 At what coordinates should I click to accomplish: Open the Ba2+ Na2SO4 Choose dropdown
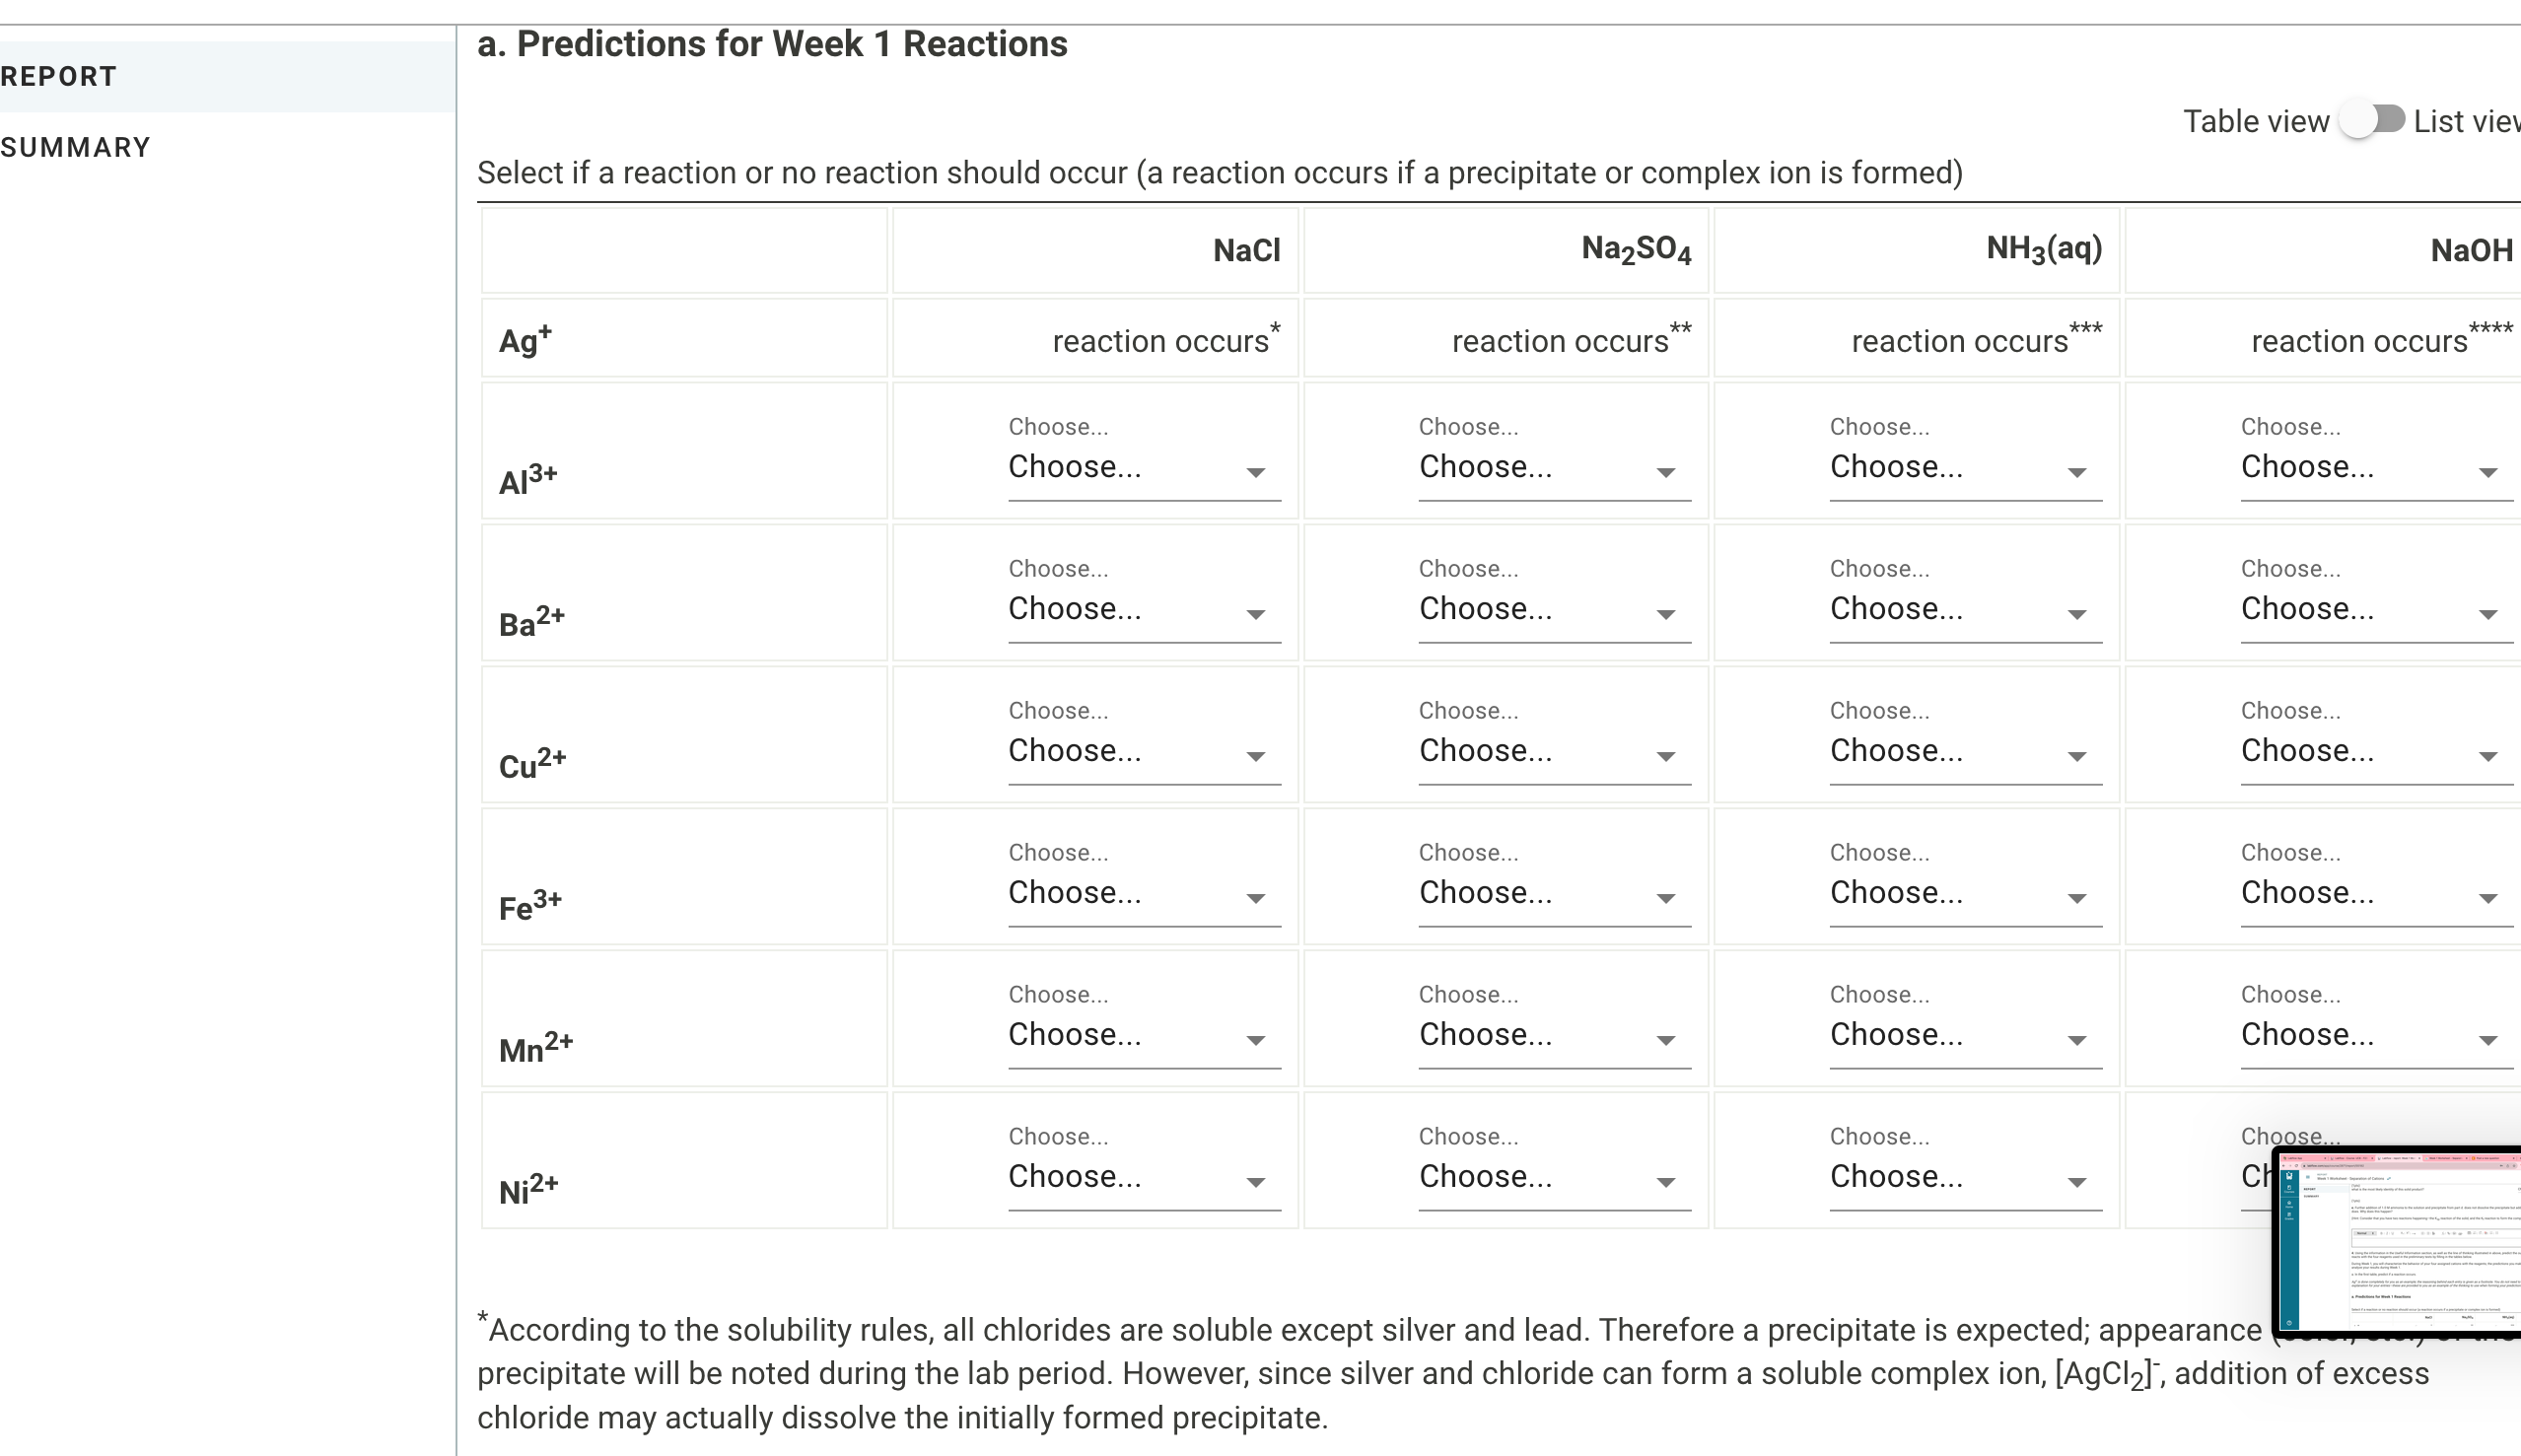(1554, 609)
